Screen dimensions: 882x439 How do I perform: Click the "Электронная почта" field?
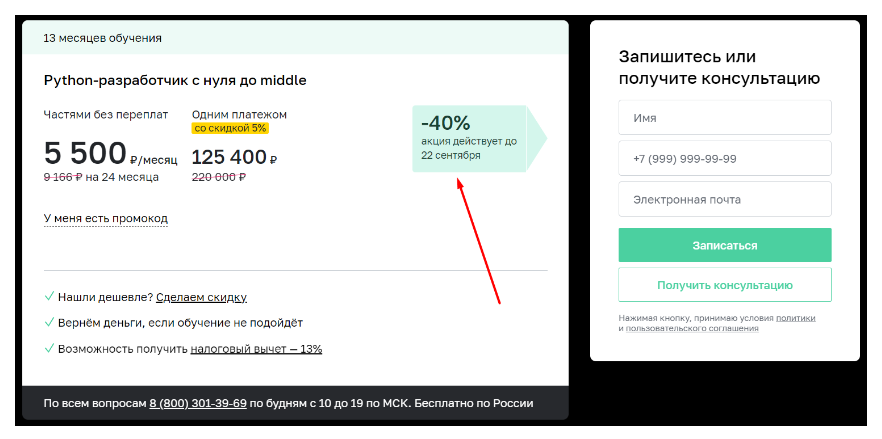click(724, 199)
